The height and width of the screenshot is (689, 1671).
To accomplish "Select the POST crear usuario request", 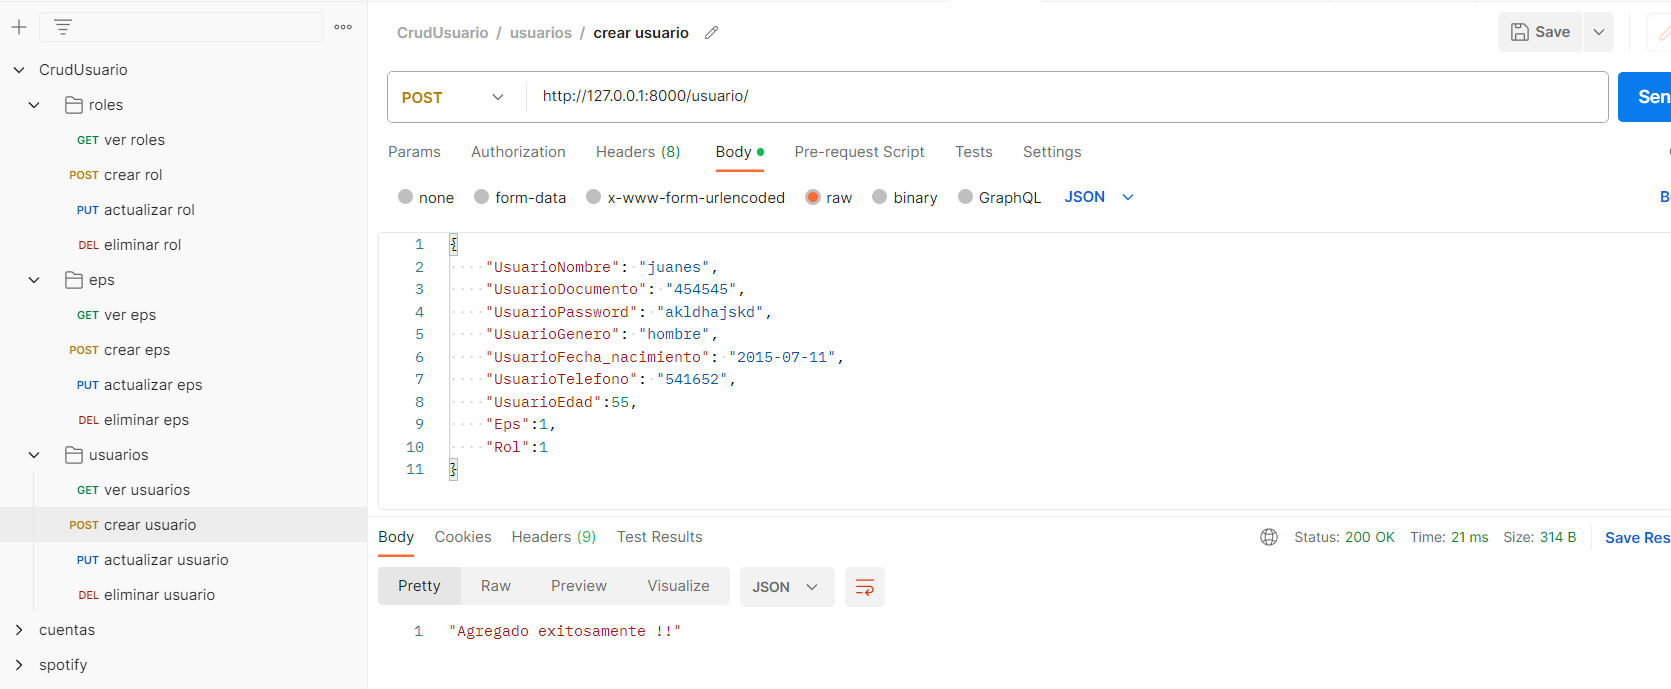I will click(x=183, y=525).
